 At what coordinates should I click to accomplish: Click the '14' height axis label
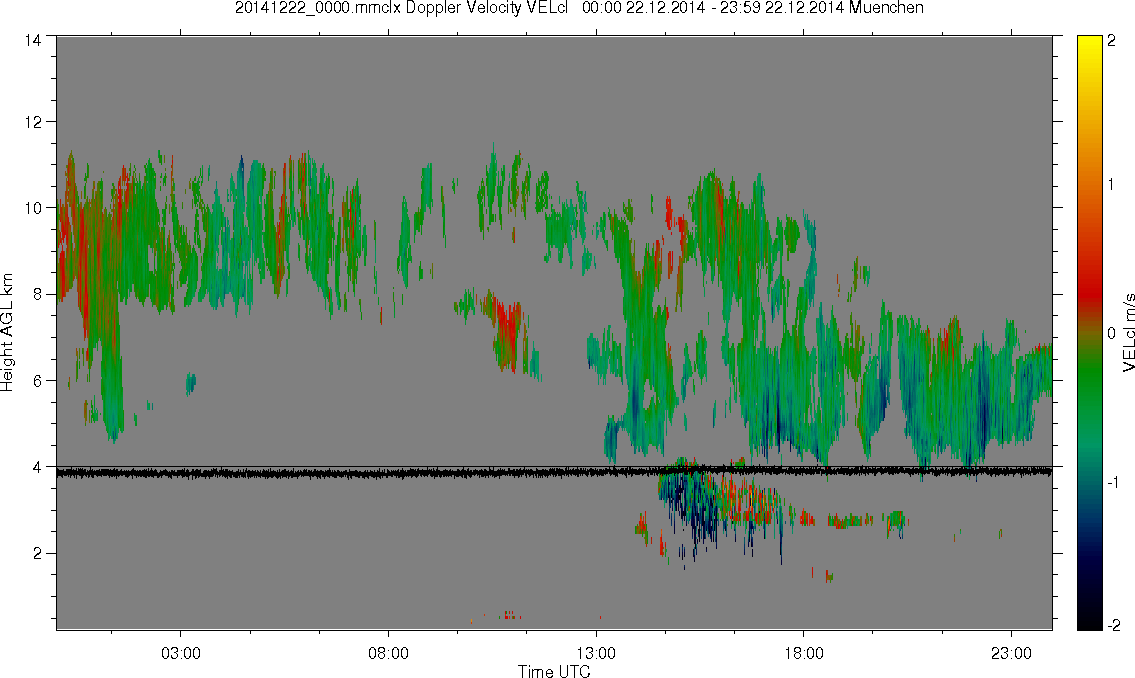tap(33, 41)
